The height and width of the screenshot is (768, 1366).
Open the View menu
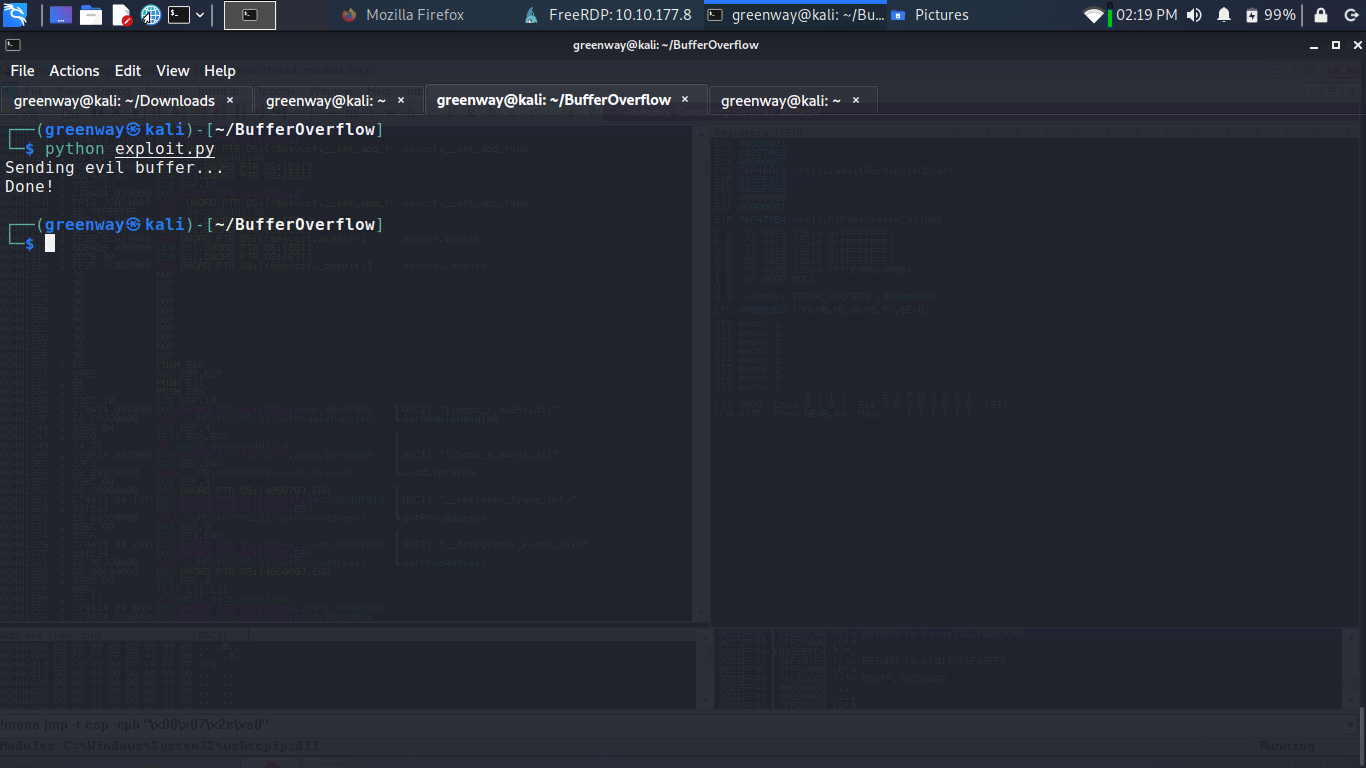tap(172, 71)
